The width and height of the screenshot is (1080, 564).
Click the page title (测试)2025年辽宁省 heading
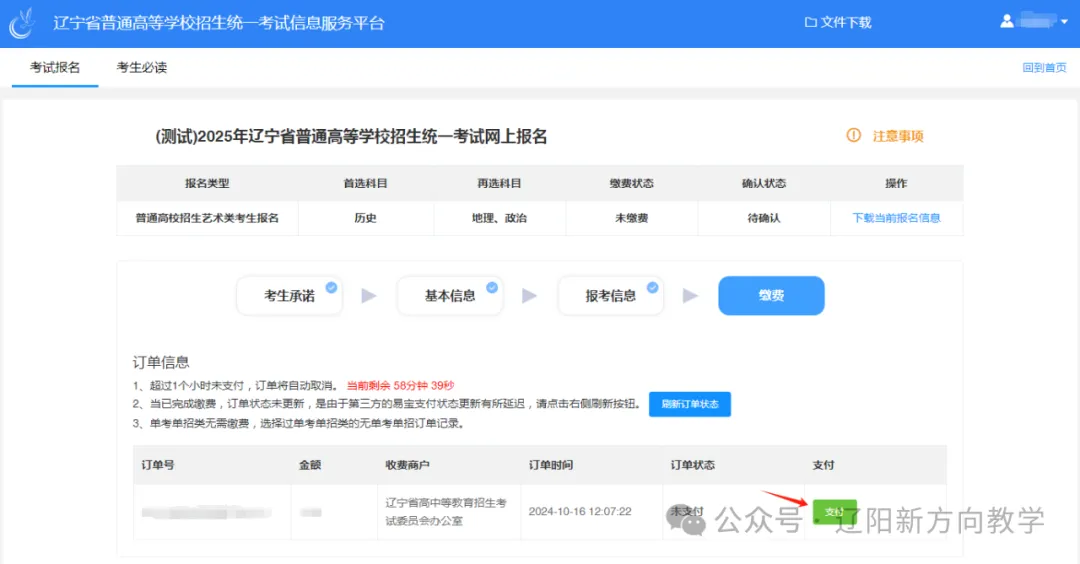tap(351, 136)
